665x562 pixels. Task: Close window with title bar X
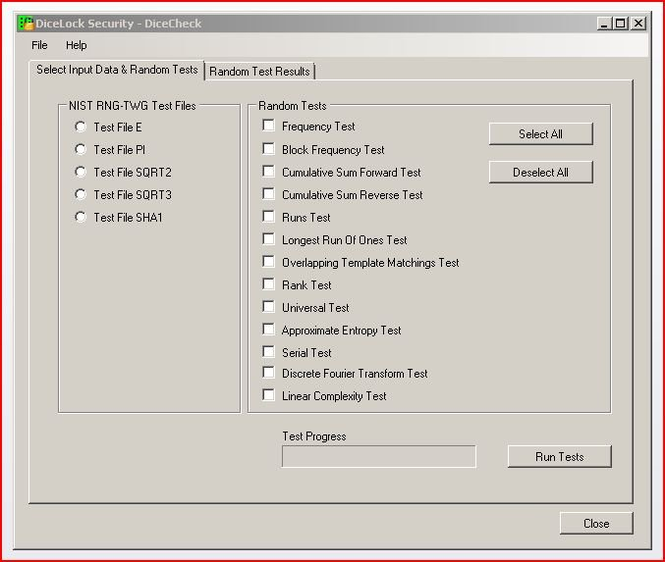tap(638, 23)
